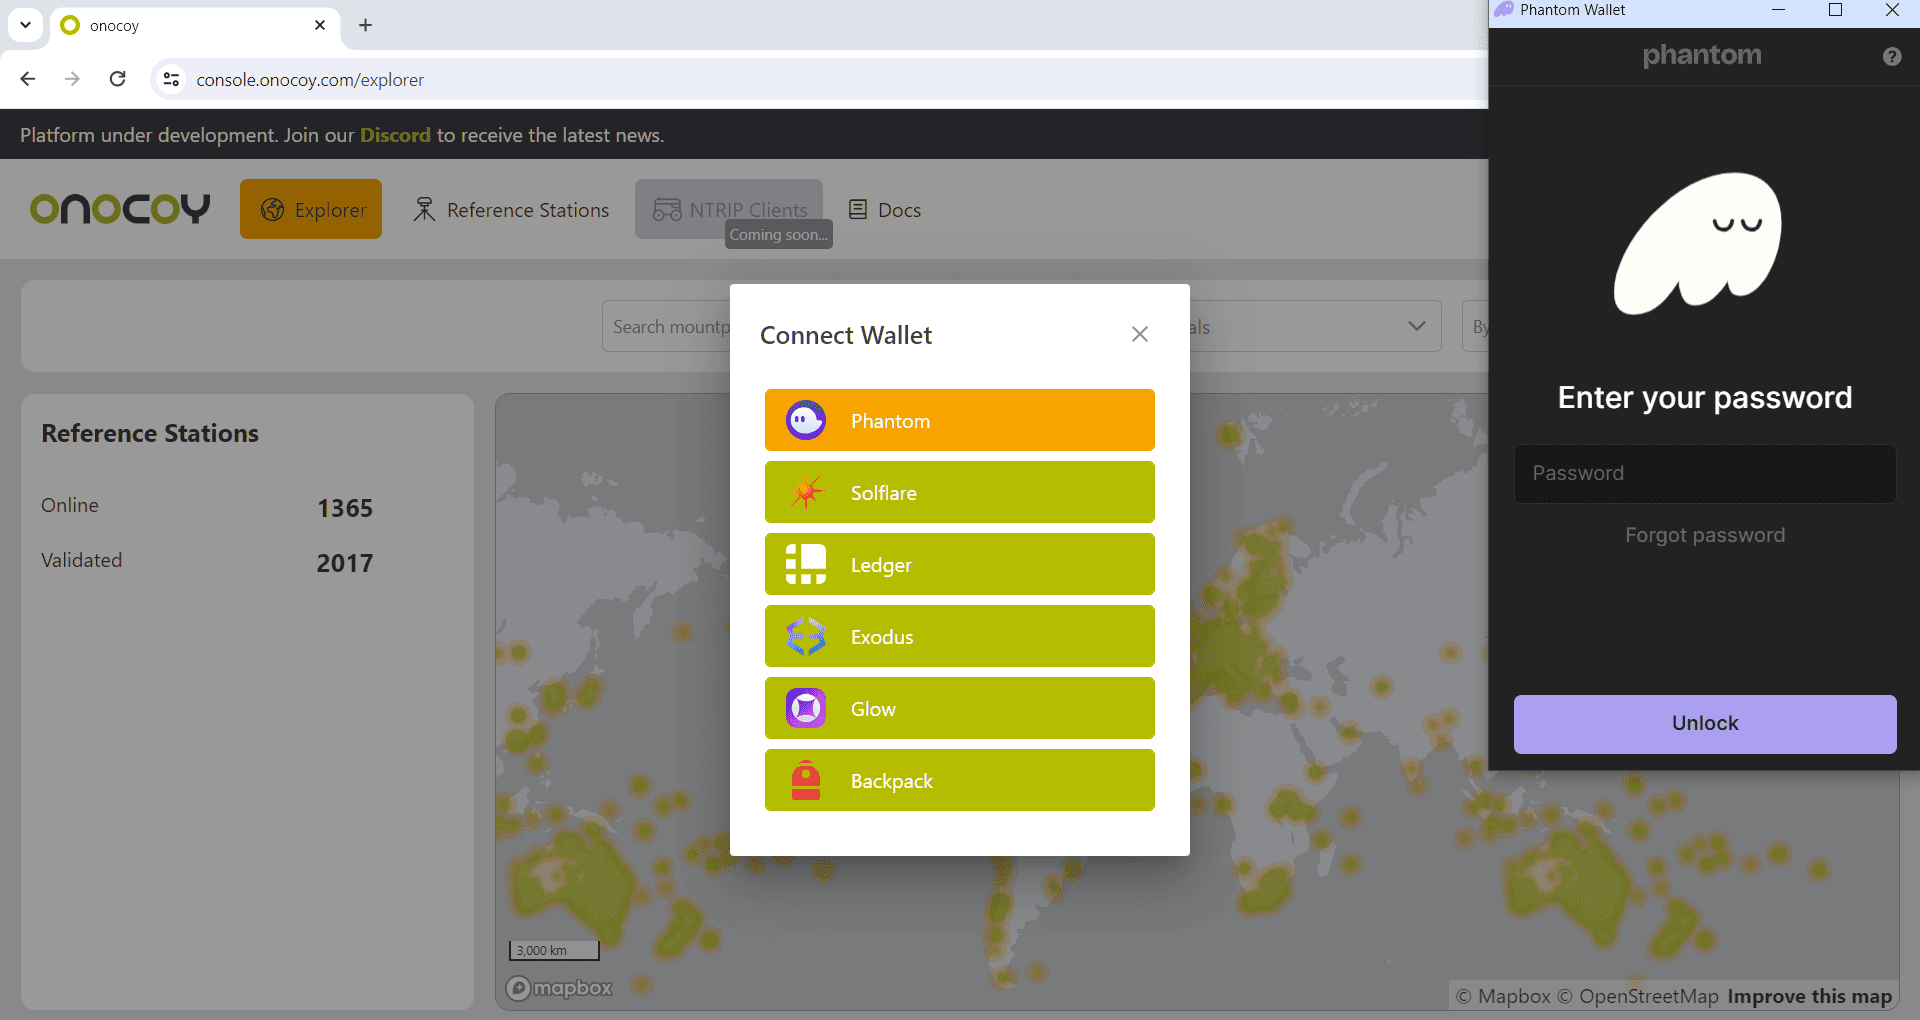This screenshot has width=1920, height=1020.
Task: Click the Online count 1365
Action: click(x=345, y=508)
